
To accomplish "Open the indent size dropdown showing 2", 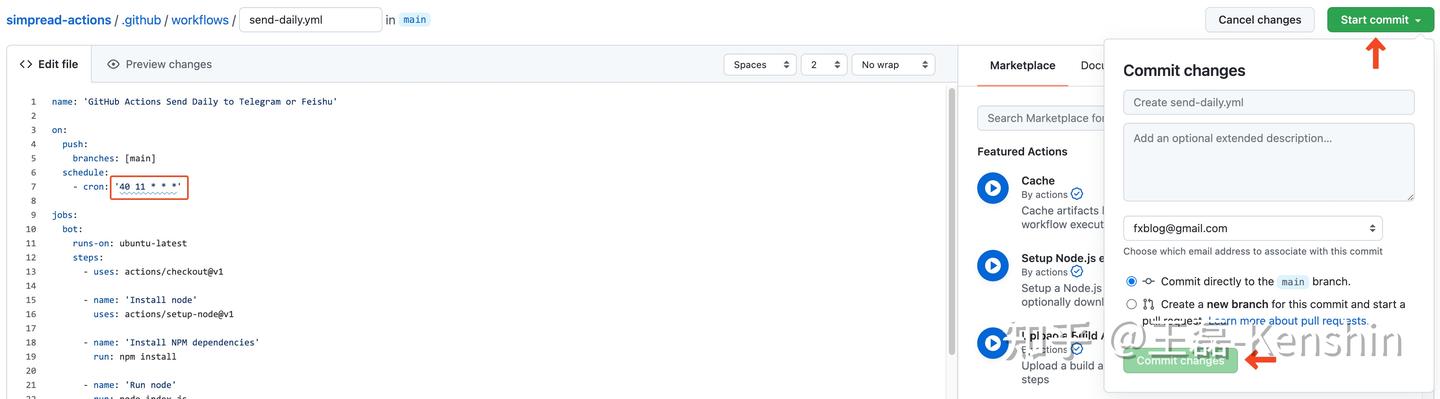I will click(824, 64).
